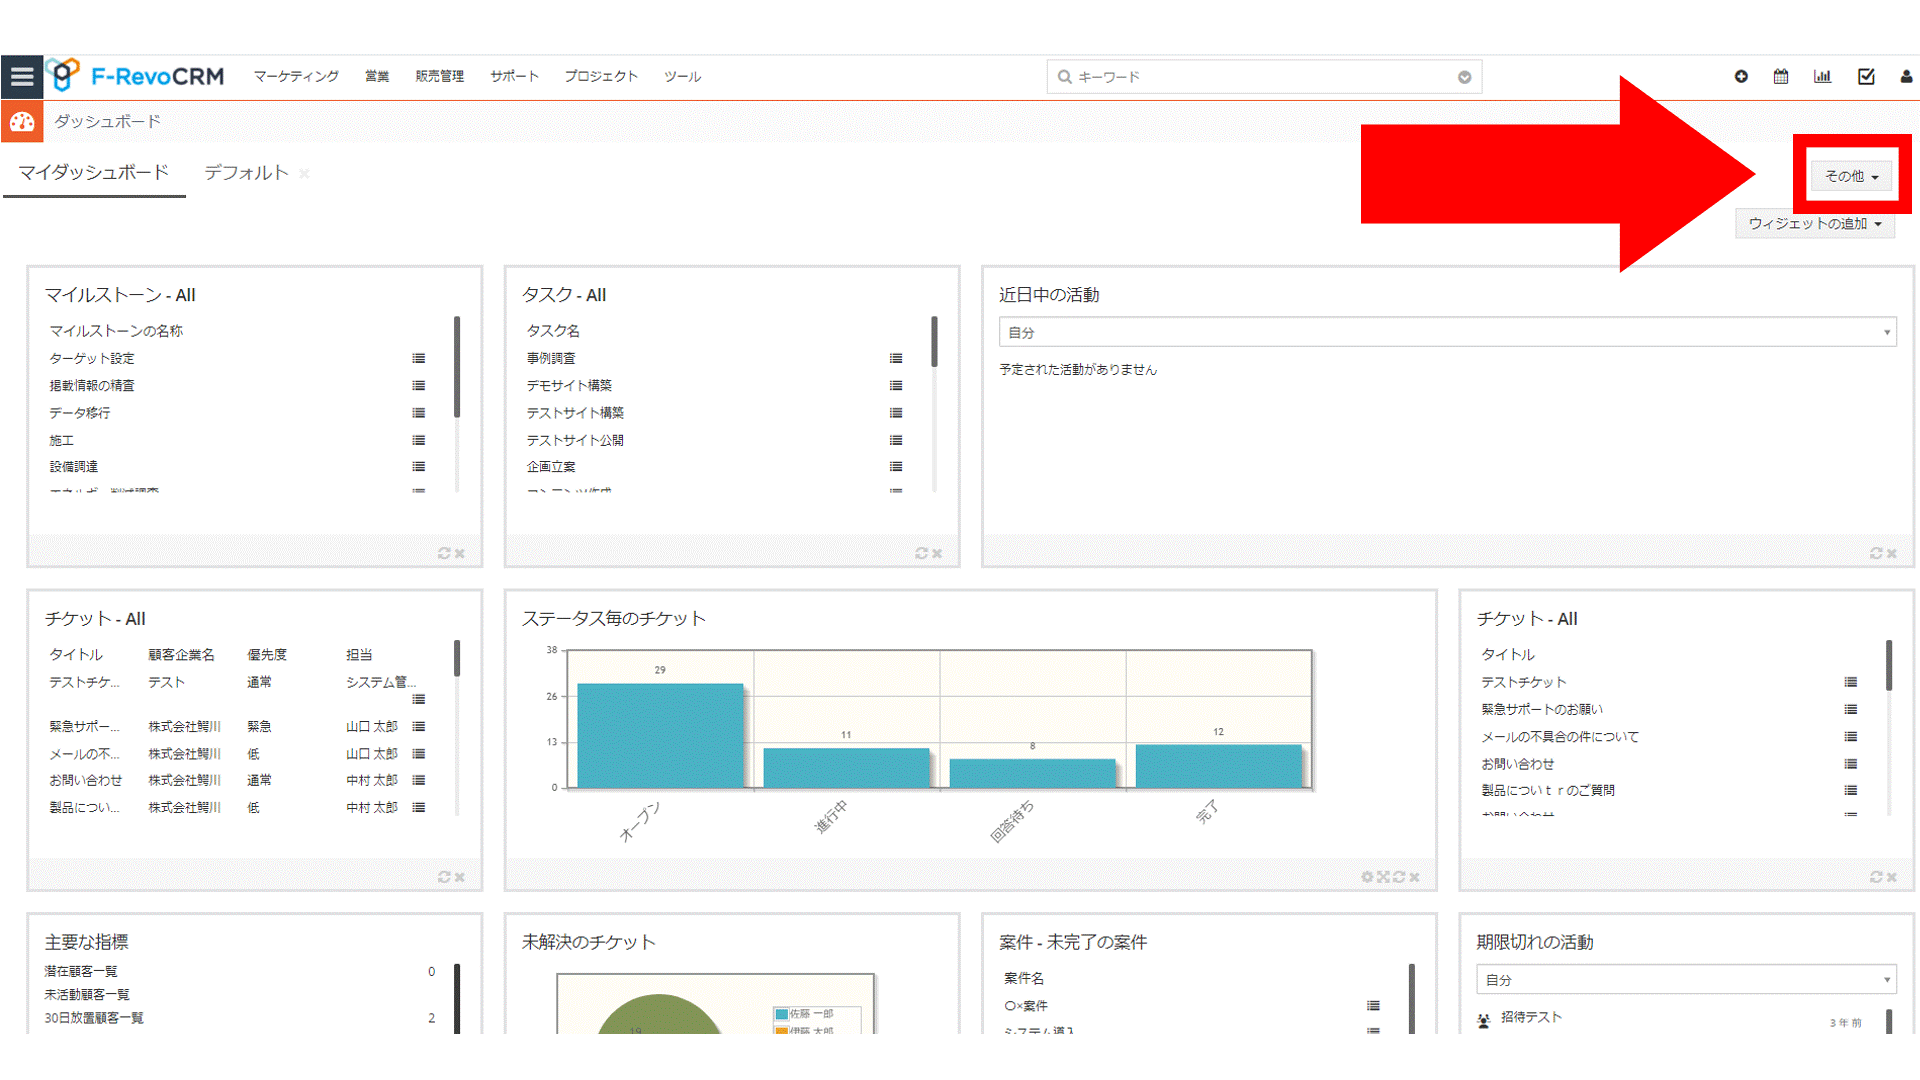
Task: Click the quick create plus icon
Action: pyautogui.click(x=1741, y=76)
